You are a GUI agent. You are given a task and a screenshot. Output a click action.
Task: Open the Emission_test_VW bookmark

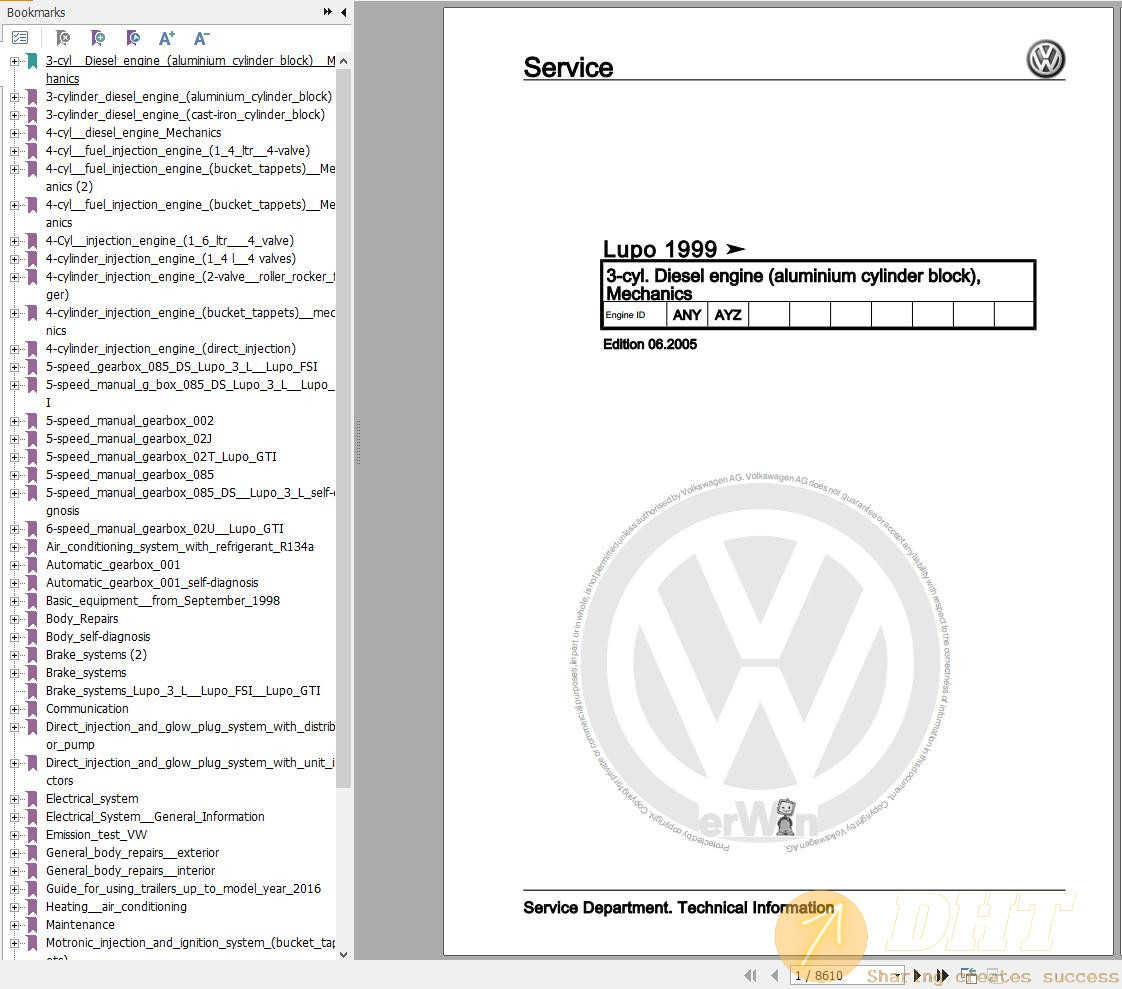coord(96,835)
